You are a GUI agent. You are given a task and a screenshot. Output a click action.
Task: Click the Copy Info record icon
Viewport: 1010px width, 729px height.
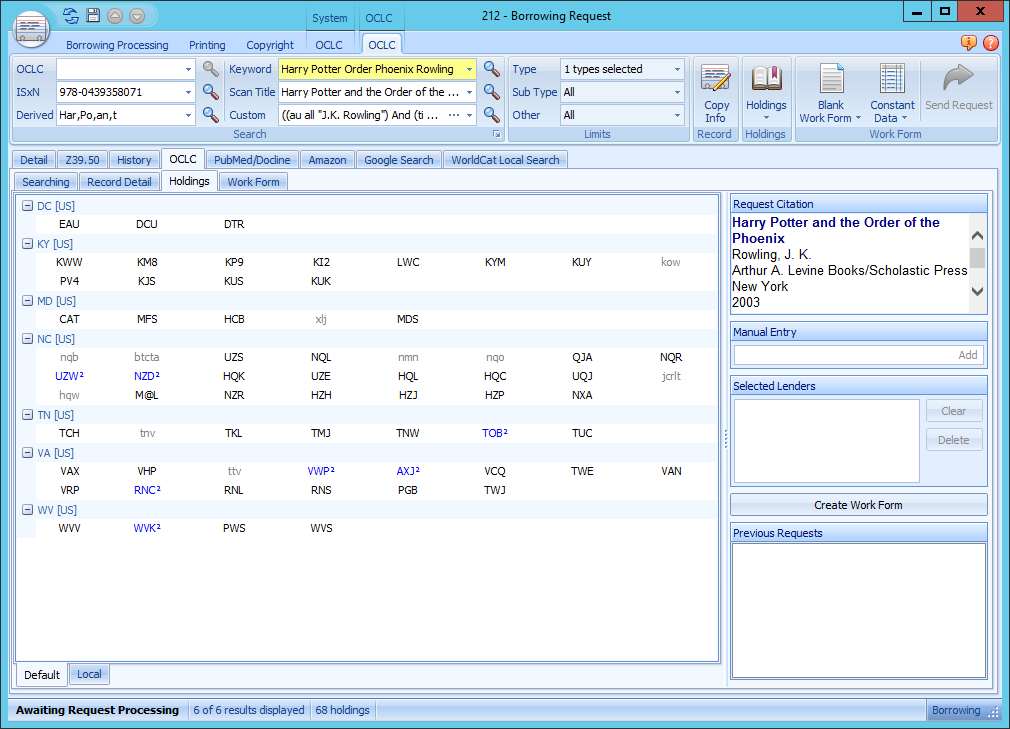pyautogui.click(x=715, y=80)
